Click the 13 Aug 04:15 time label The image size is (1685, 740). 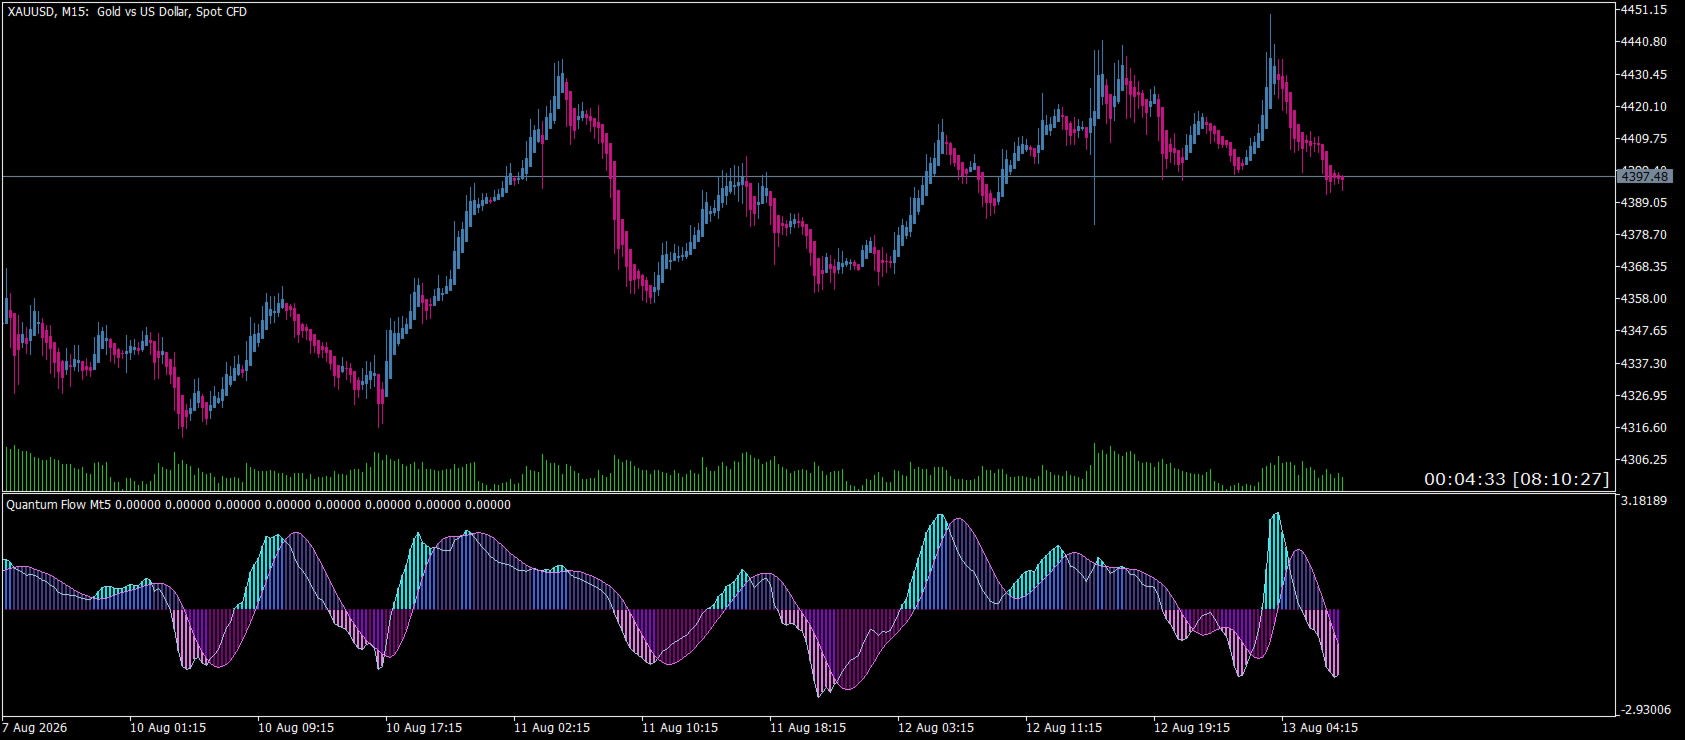[x=1320, y=728]
